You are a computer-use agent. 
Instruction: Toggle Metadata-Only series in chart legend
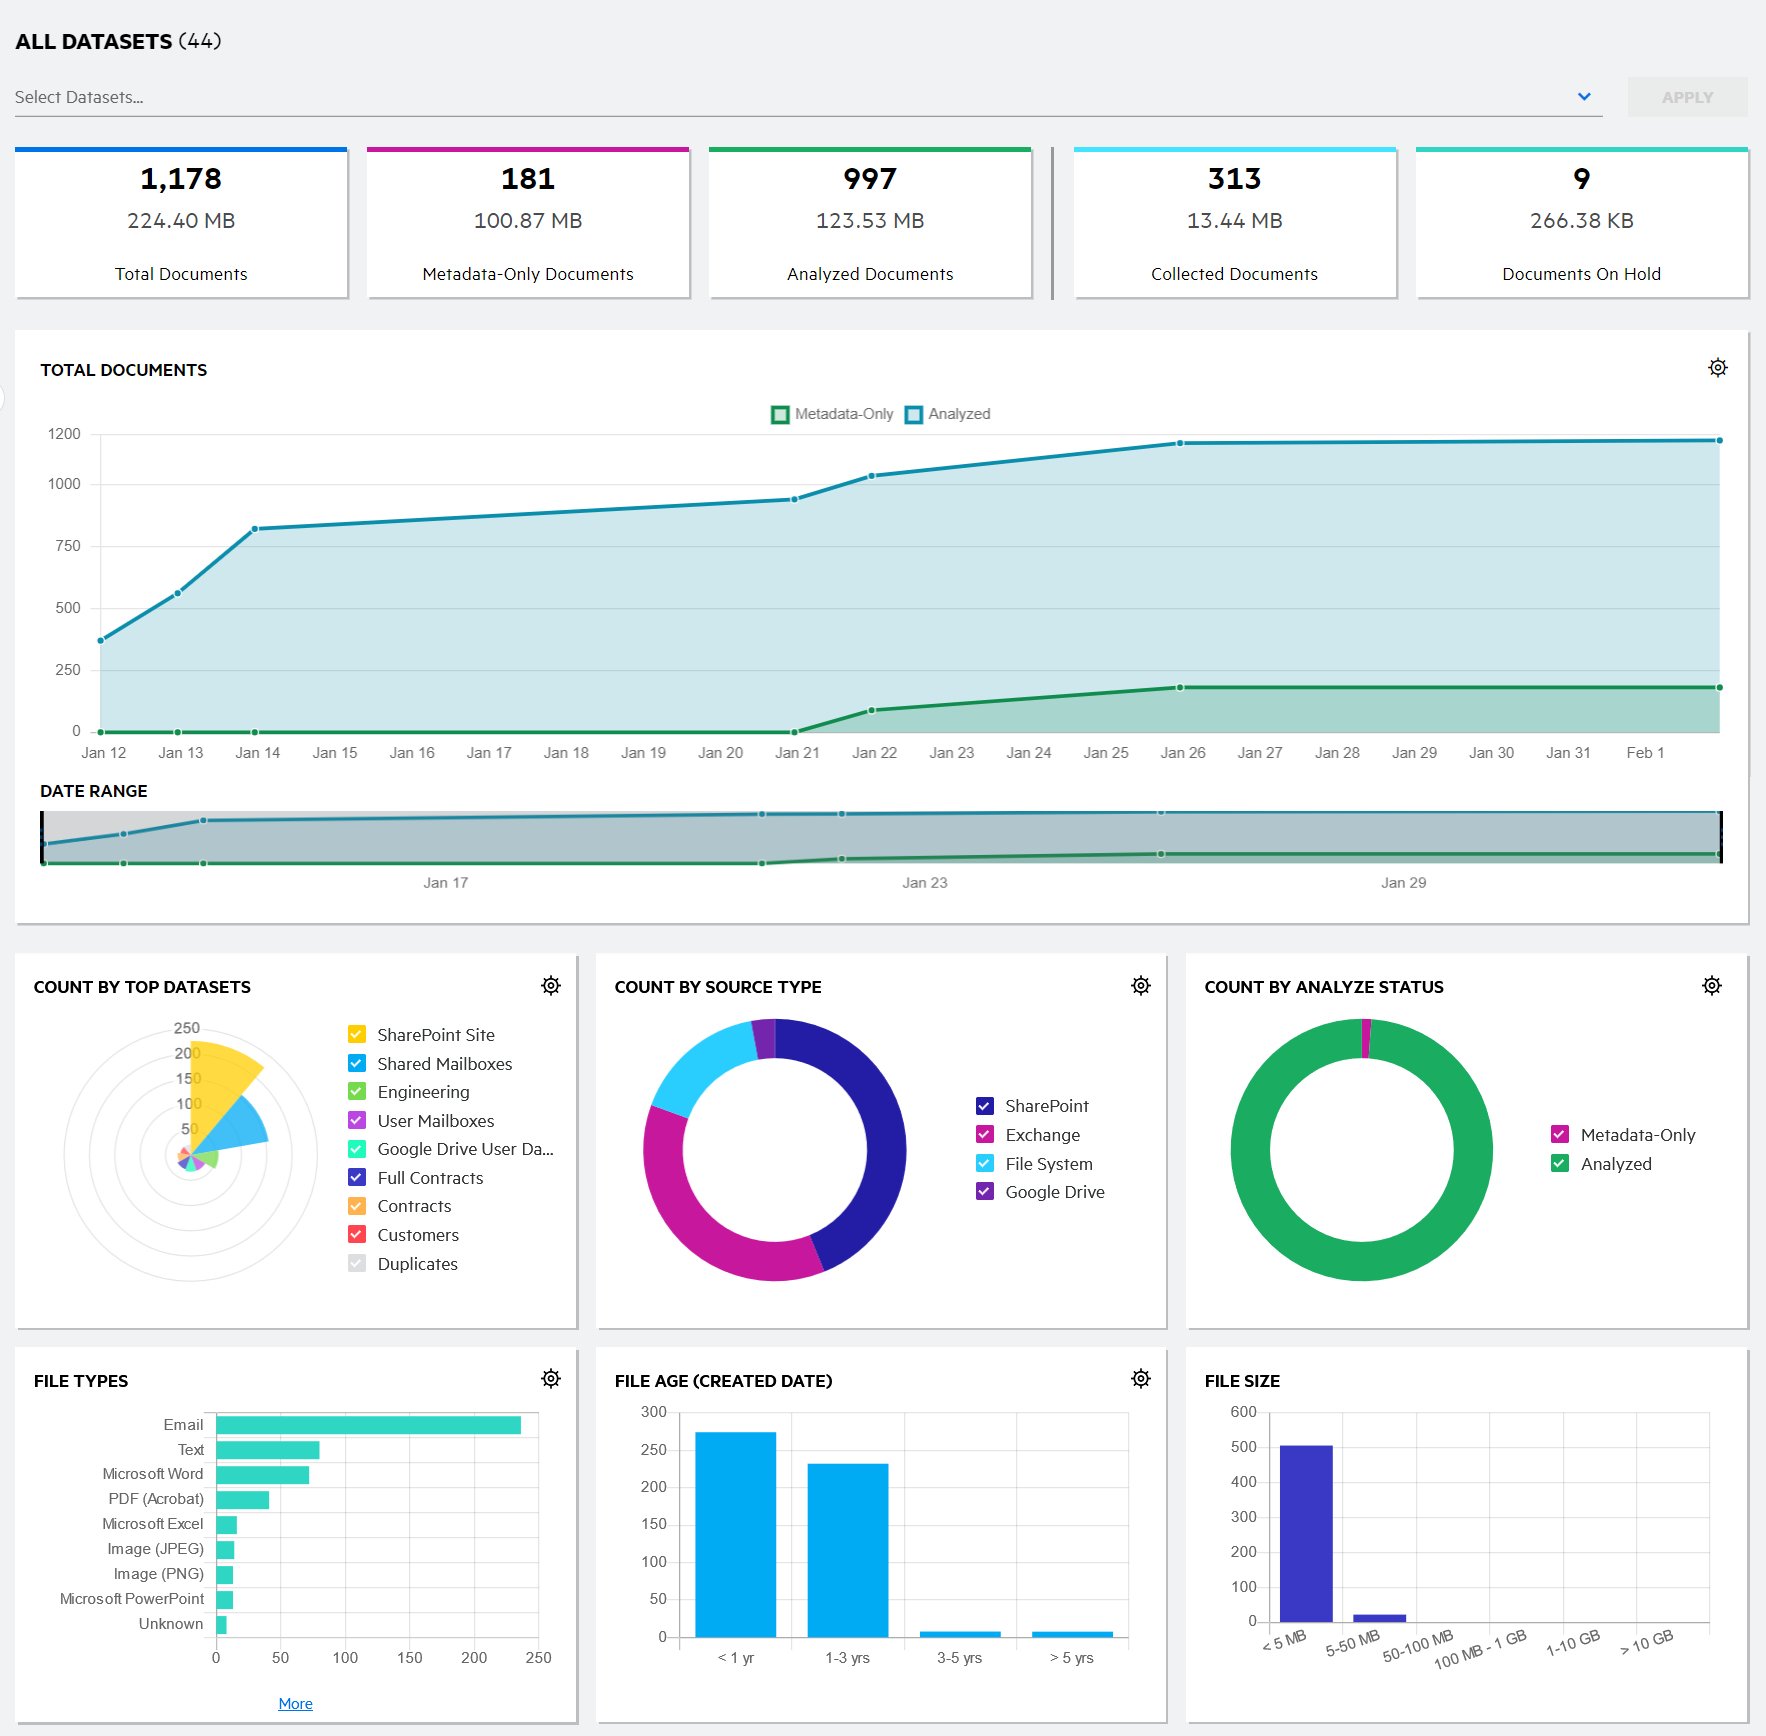(780, 414)
